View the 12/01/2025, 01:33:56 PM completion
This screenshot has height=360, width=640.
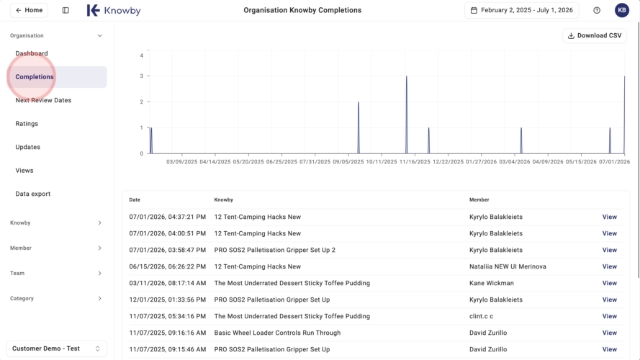coord(609,300)
